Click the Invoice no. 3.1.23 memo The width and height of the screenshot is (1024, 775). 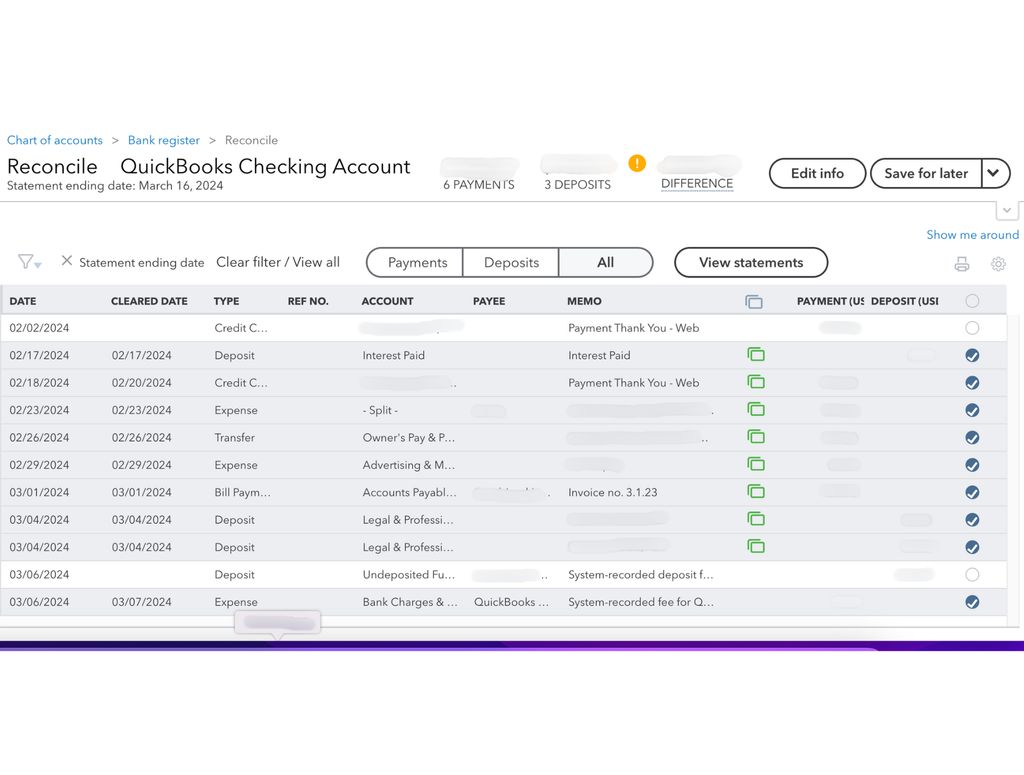coord(613,492)
